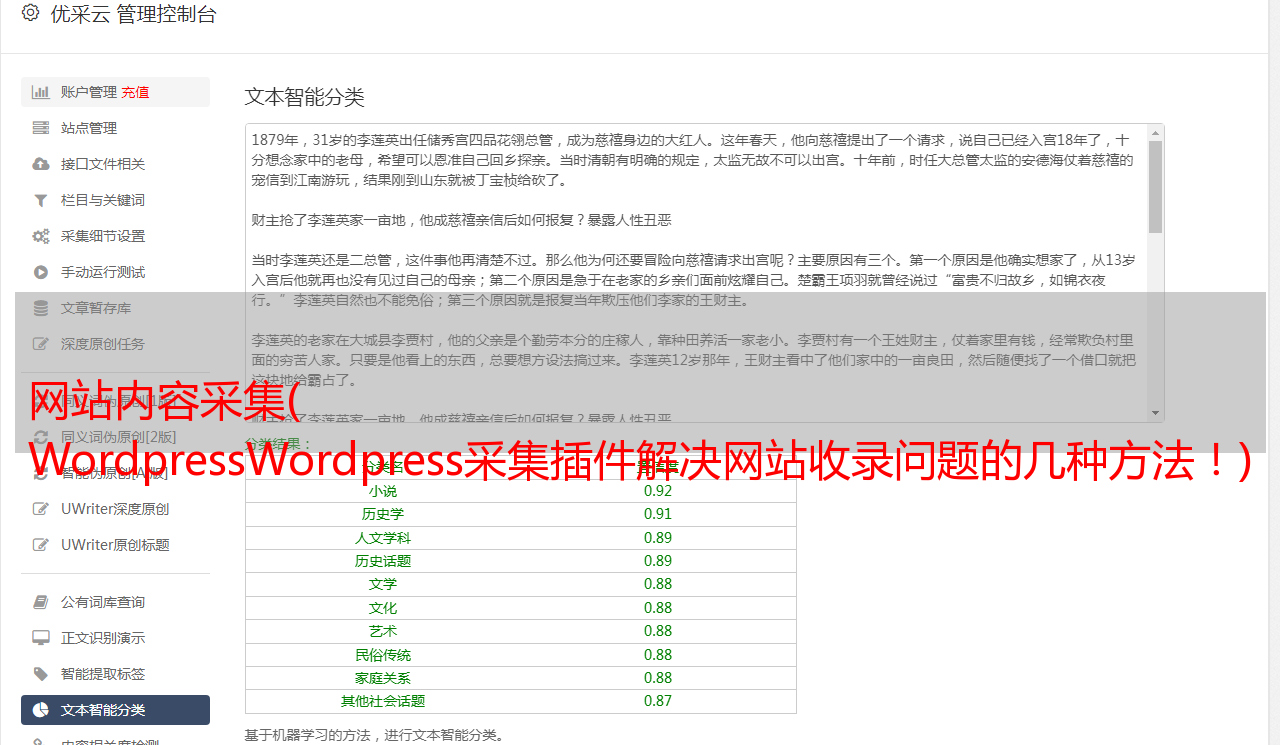Click the tag icon for 智能提取标签
The width and height of the screenshot is (1280, 745).
41,674
